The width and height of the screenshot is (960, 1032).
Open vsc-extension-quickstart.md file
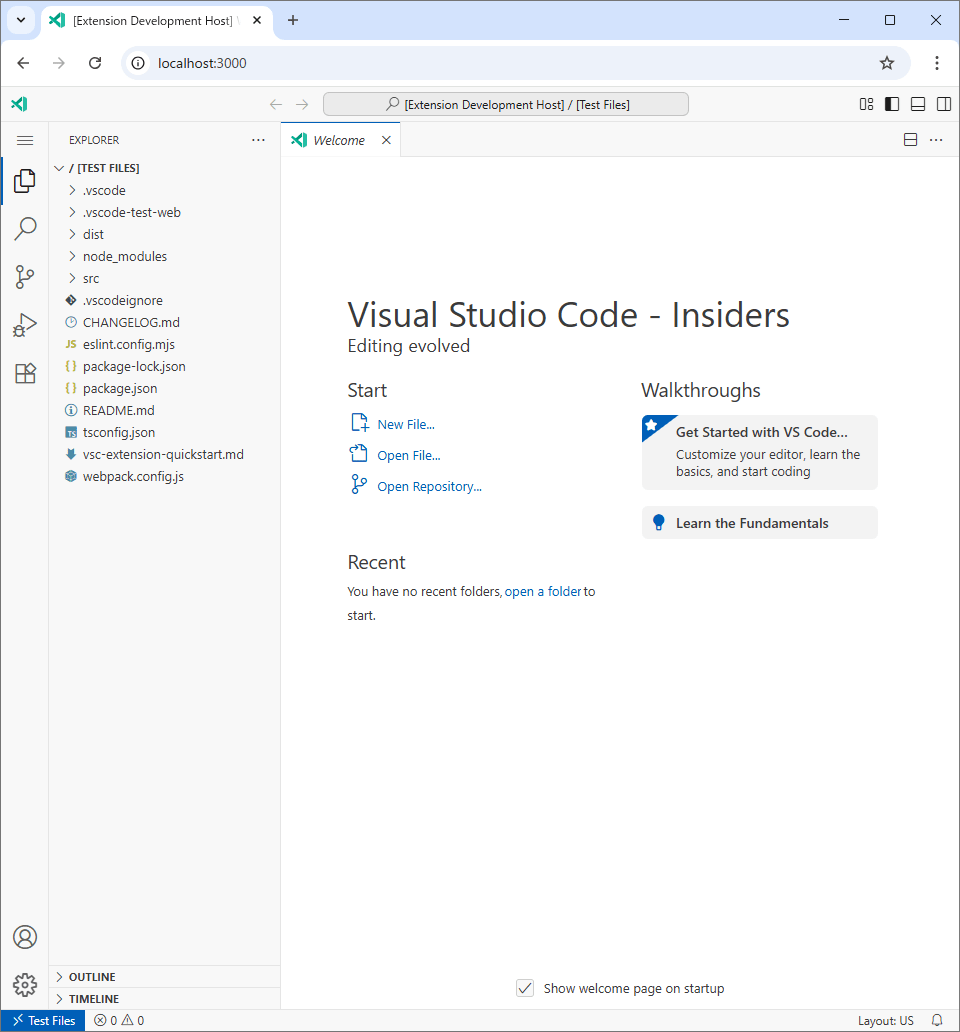164,455
